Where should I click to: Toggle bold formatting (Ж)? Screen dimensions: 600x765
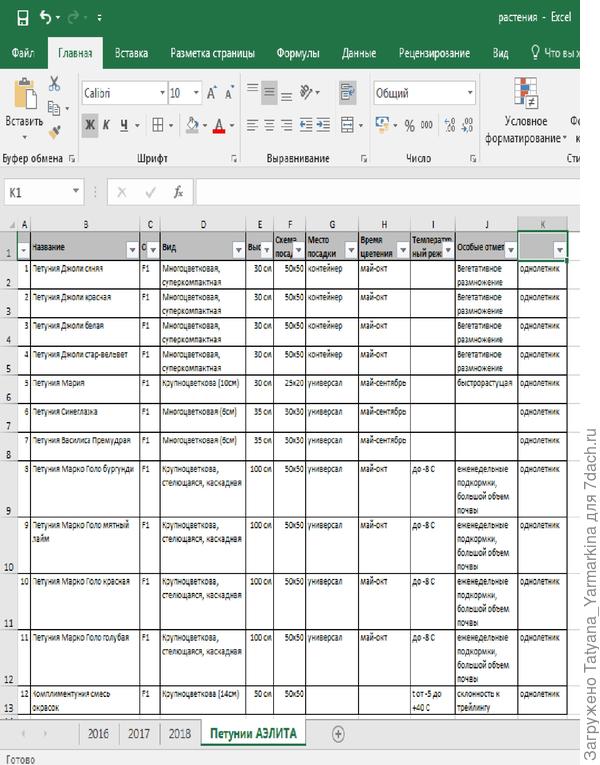coord(90,125)
